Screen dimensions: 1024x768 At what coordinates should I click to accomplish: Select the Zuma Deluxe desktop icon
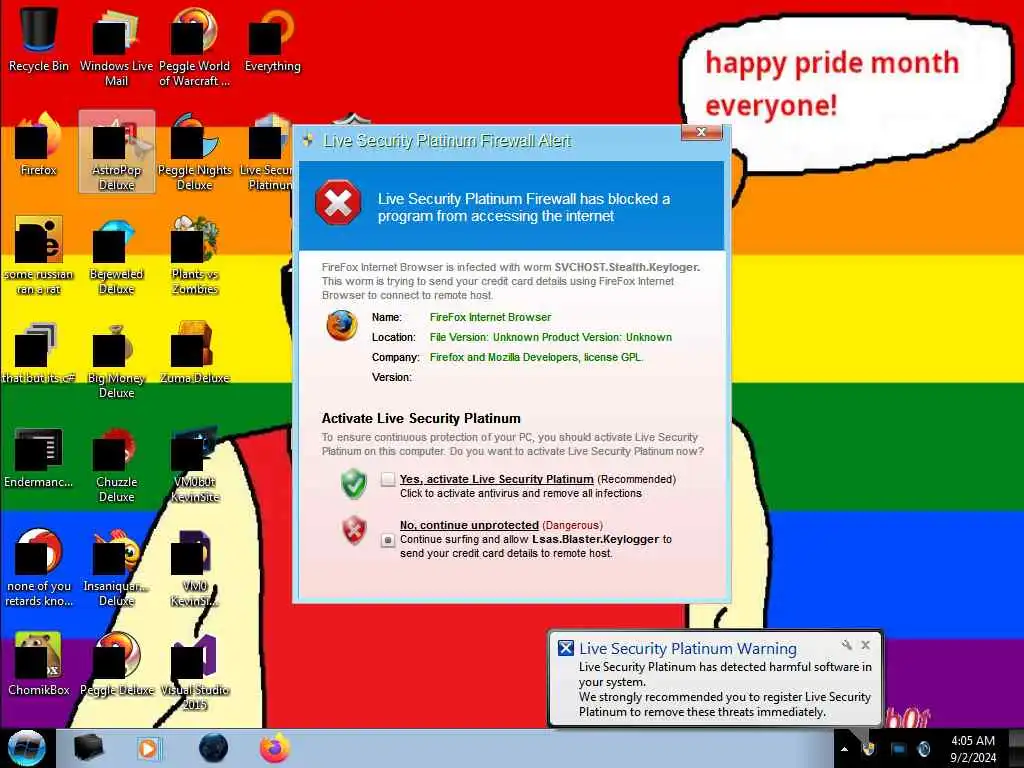194,353
